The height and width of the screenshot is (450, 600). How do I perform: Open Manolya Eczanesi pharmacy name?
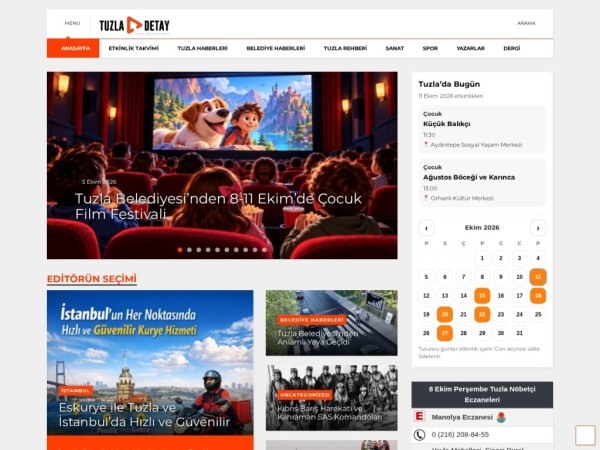(462, 417)
